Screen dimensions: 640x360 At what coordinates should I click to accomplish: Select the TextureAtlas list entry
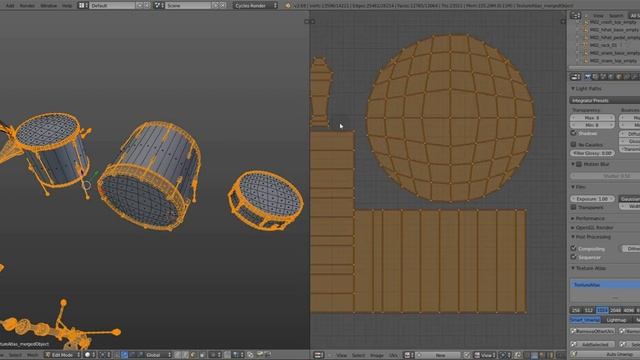(605, 284)
